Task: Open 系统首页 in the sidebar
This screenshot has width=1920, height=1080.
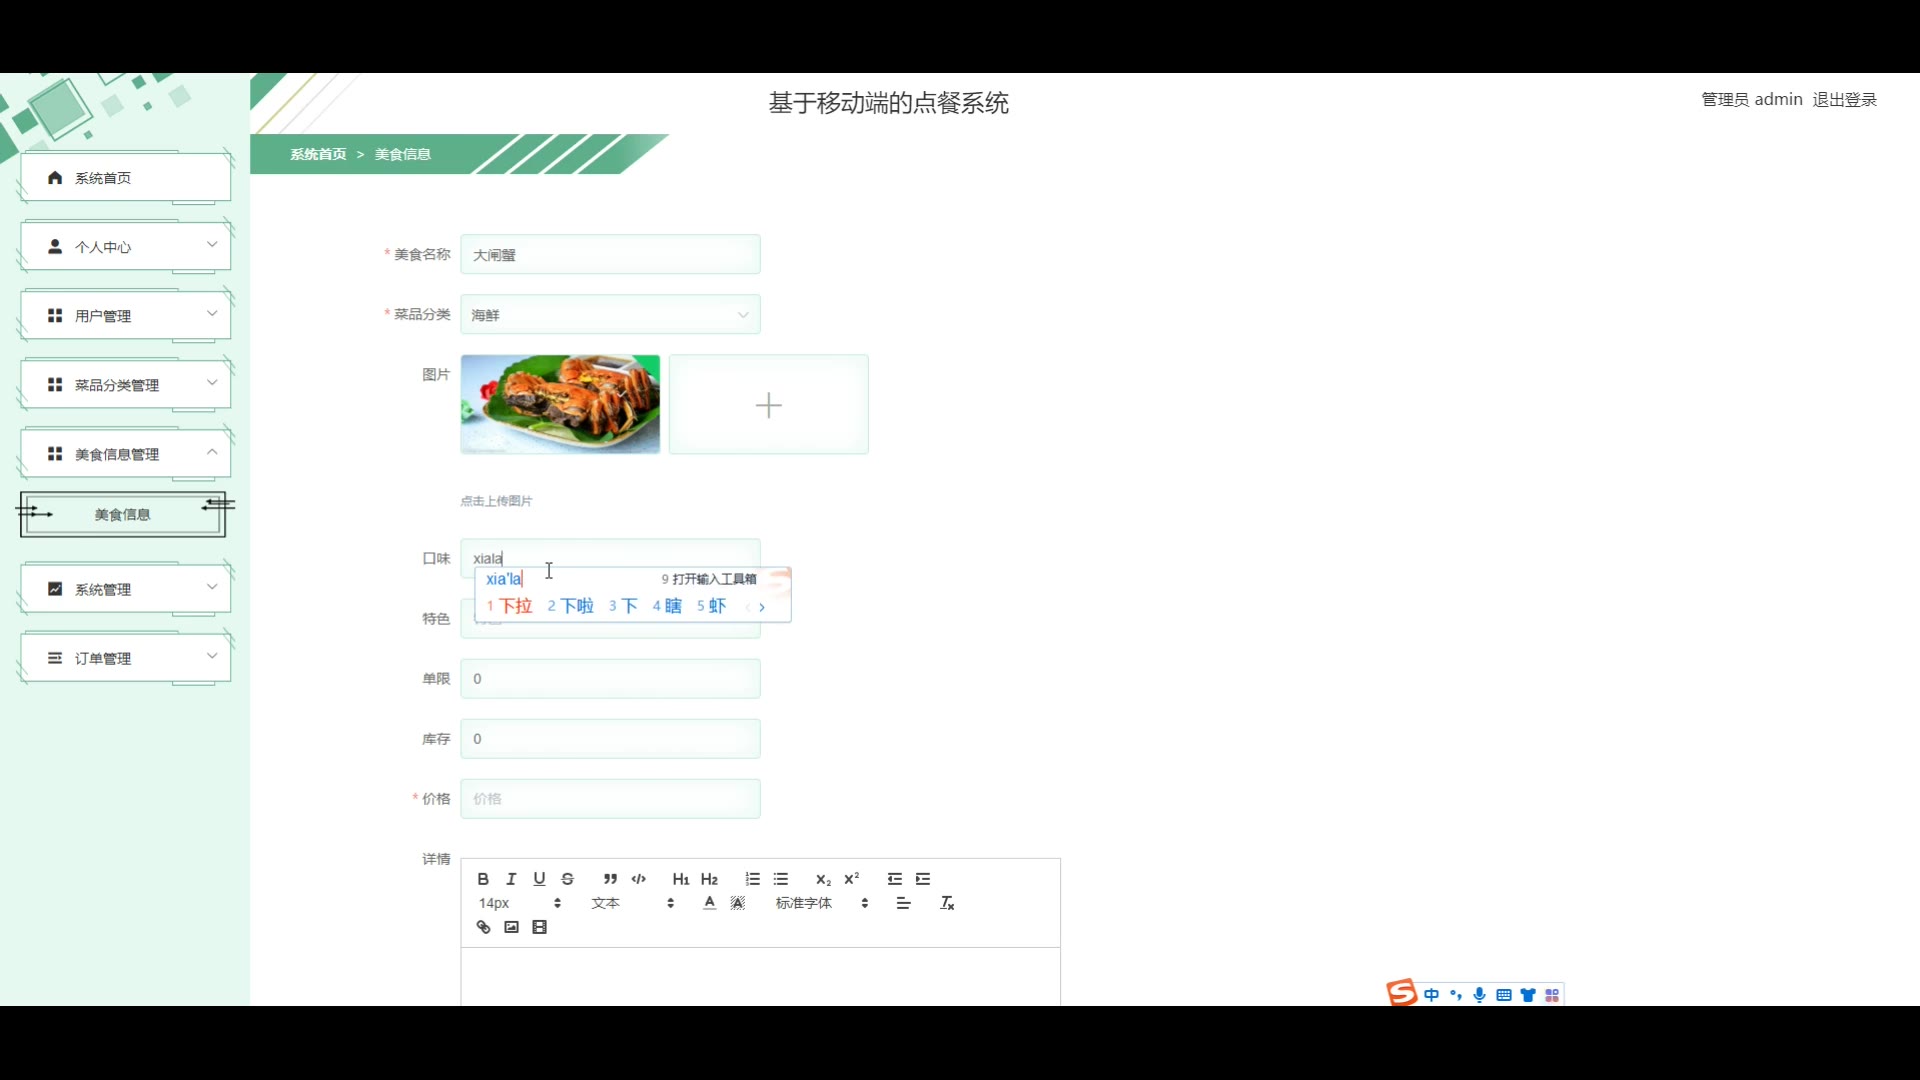Action: [x=125, y=178]
